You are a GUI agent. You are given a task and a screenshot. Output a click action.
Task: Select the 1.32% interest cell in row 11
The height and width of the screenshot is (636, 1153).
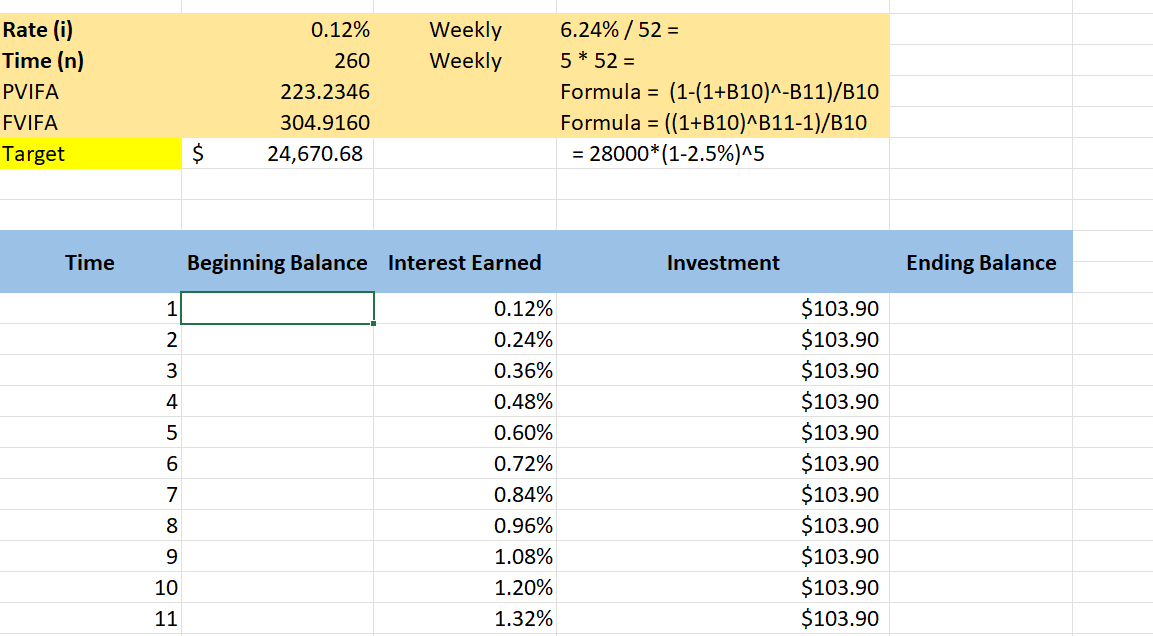tap(465, 618)
